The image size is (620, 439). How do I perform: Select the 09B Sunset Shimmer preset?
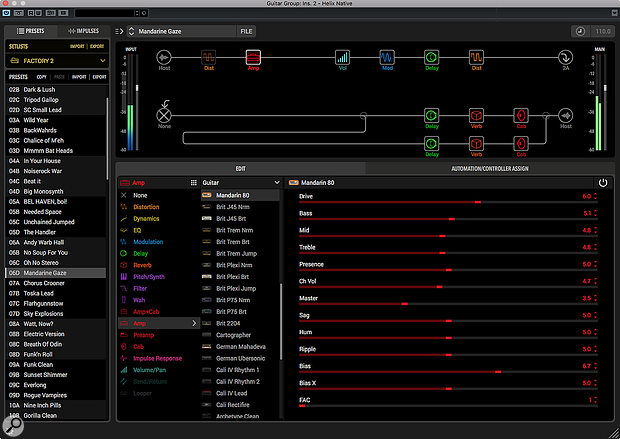pos(56,375)
